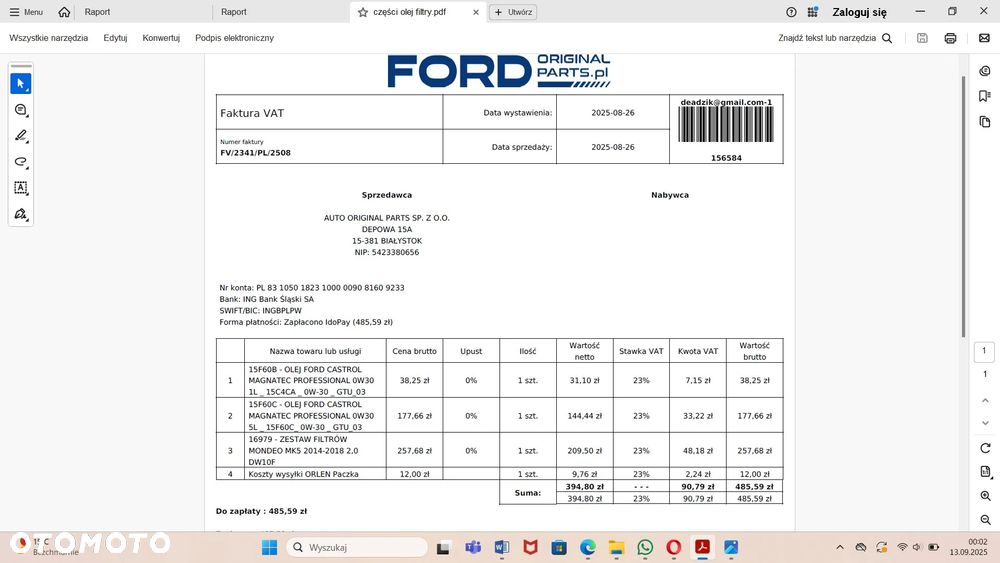This screenshot has height=563, width=1000.
Task: Share the file via the envelope icon
Action: coord(984,38)
